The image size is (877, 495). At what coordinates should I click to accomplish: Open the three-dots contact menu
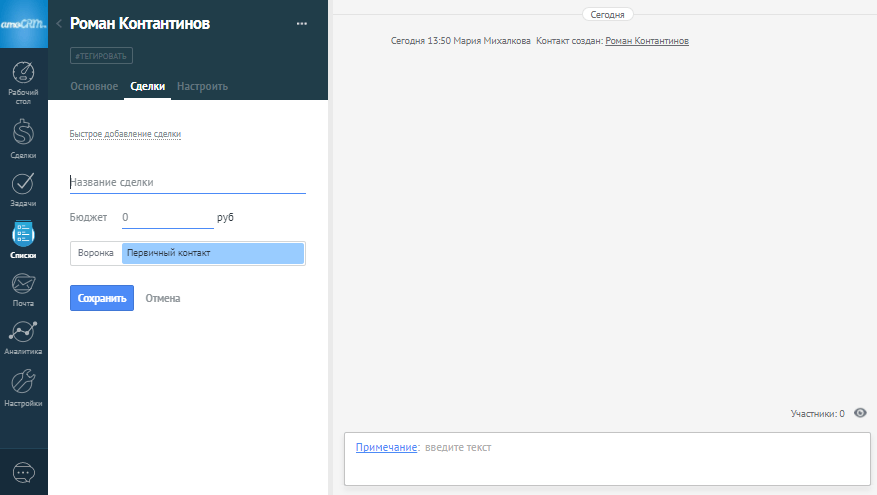(x=302, y=23)
